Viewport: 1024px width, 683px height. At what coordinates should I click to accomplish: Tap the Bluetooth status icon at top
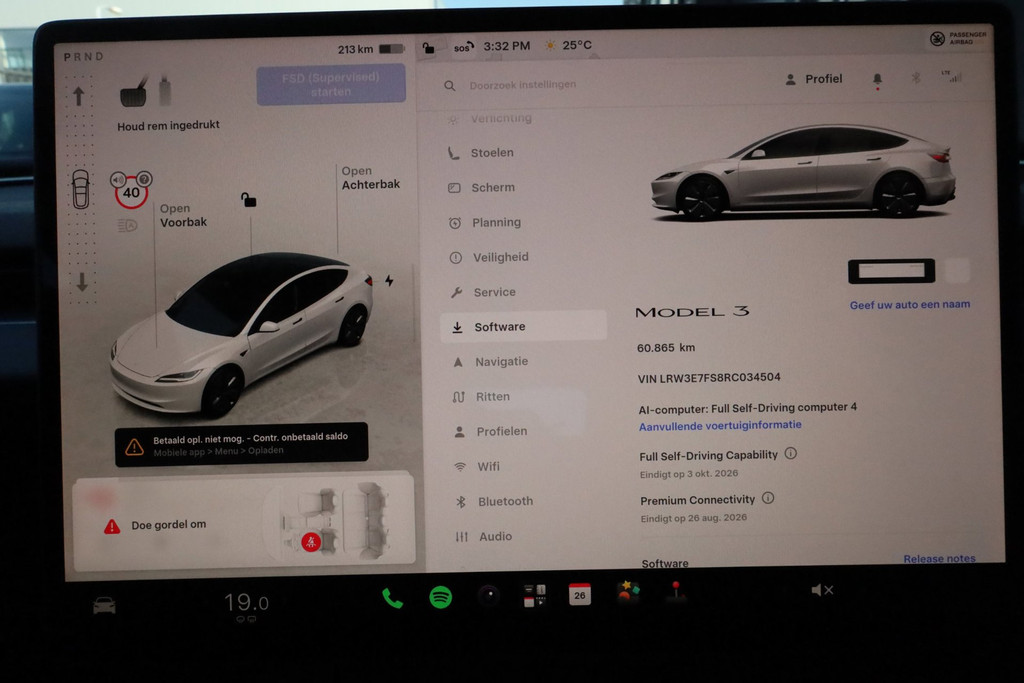916,78
